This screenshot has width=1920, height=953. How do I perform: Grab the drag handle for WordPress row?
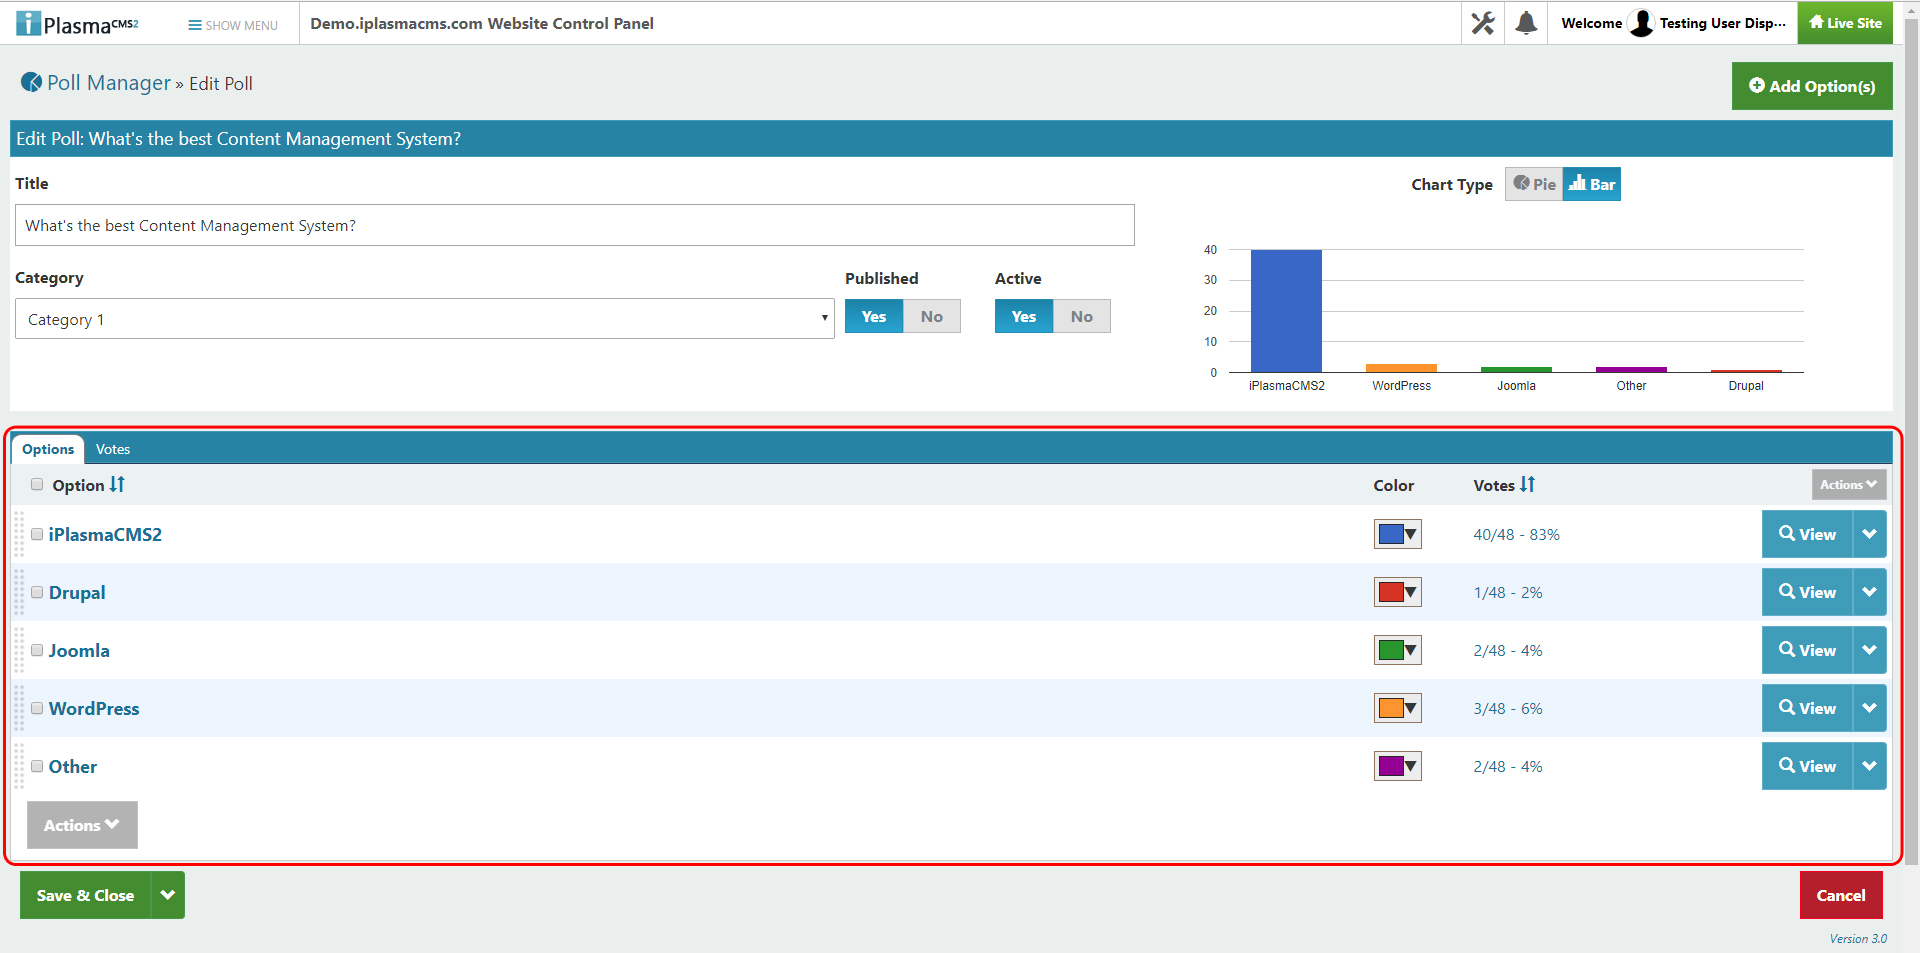pyautogui.click(x=19, y=708)
